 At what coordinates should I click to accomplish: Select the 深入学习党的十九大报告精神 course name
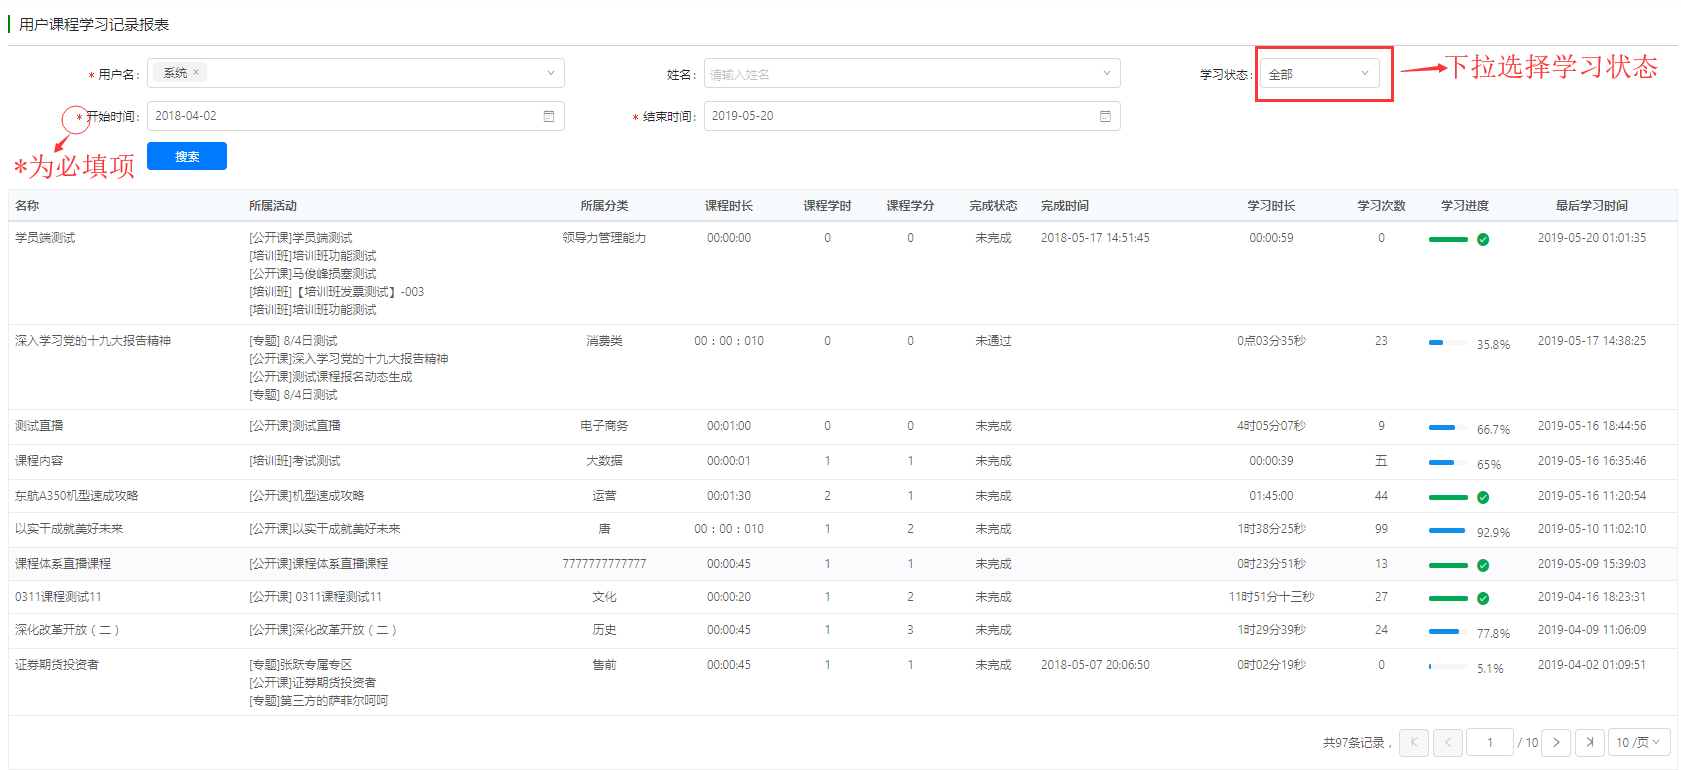pyautogui.click(x=93, y=341)
